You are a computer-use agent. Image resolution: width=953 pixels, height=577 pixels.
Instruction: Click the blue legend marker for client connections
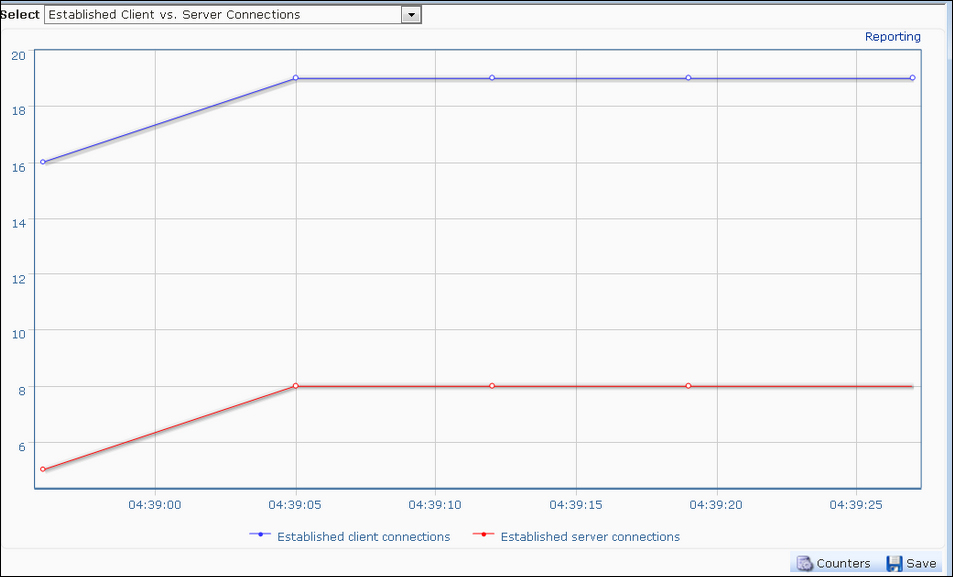coord(260,534)
